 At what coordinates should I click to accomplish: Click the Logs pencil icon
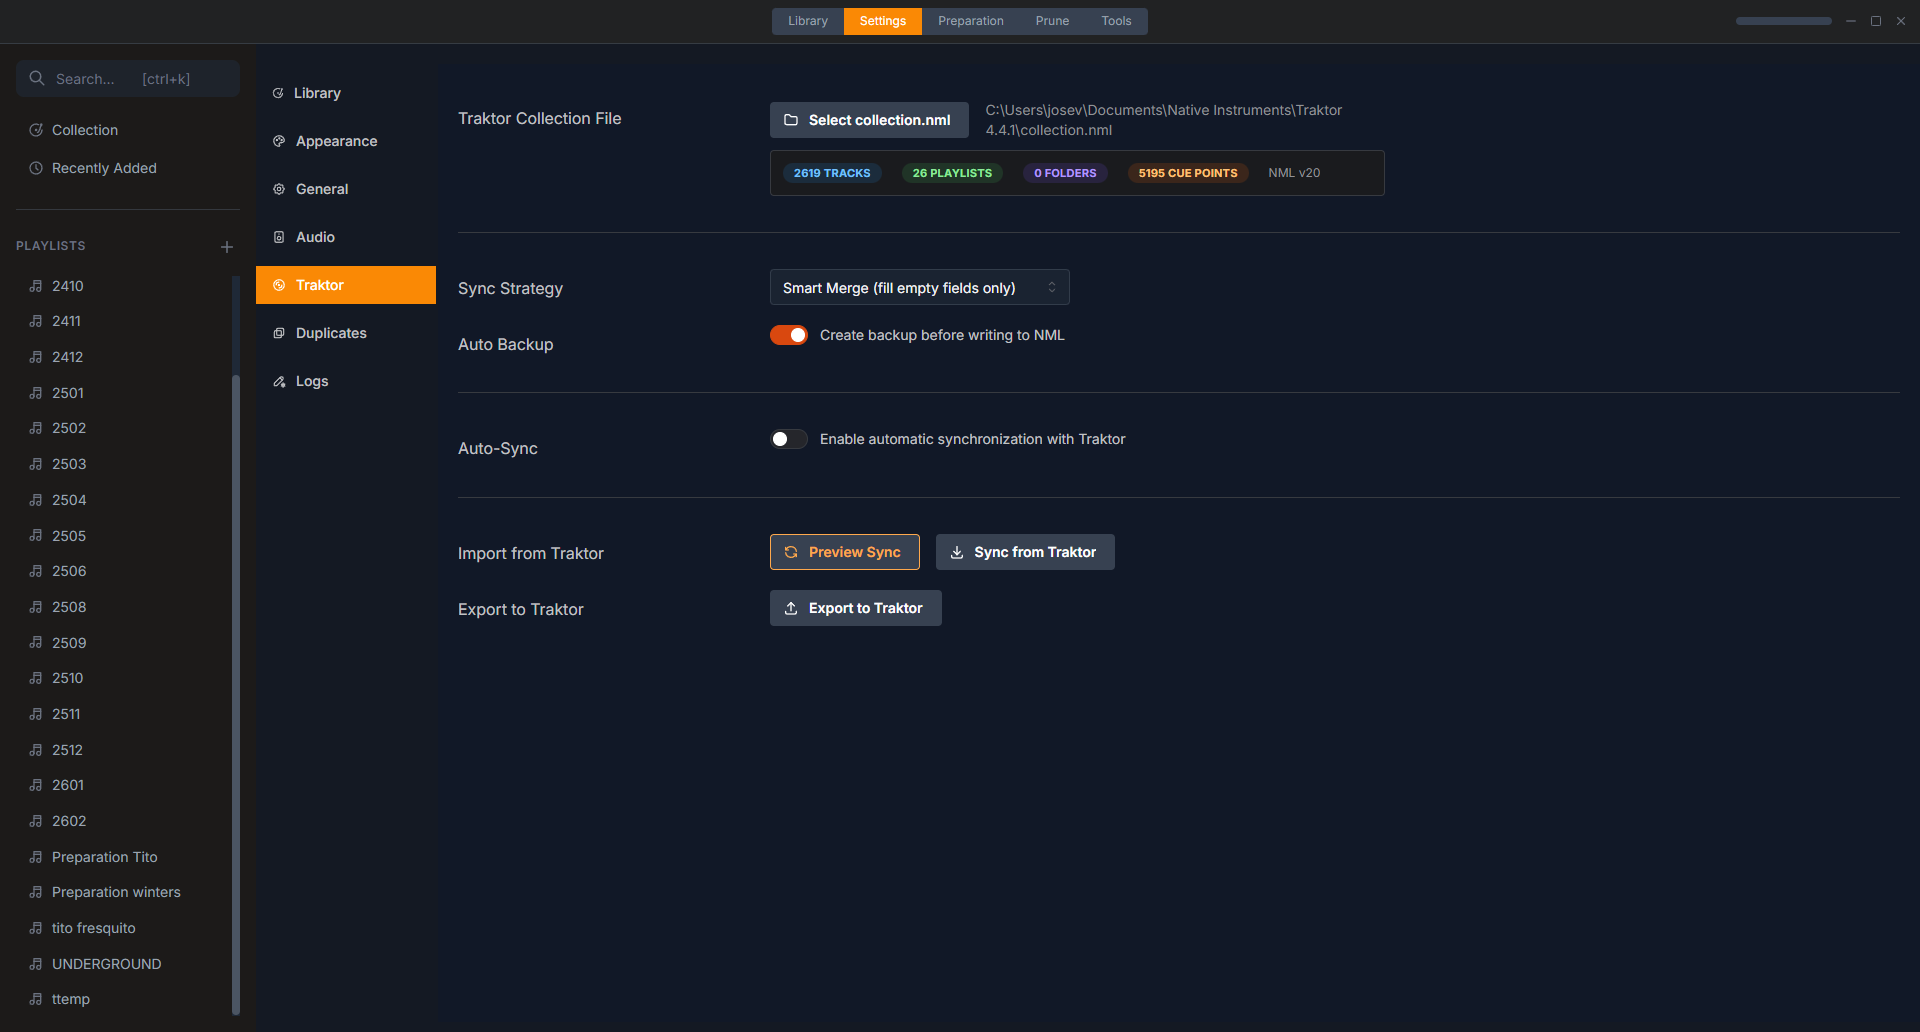coord(278,380)
